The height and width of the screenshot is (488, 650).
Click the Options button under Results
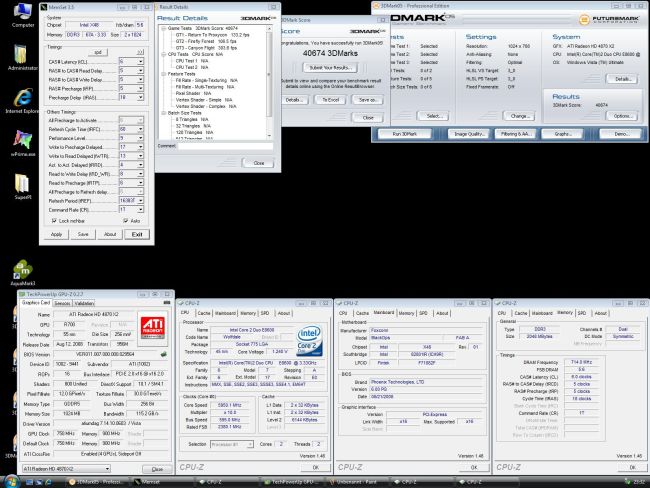[622, 116]
